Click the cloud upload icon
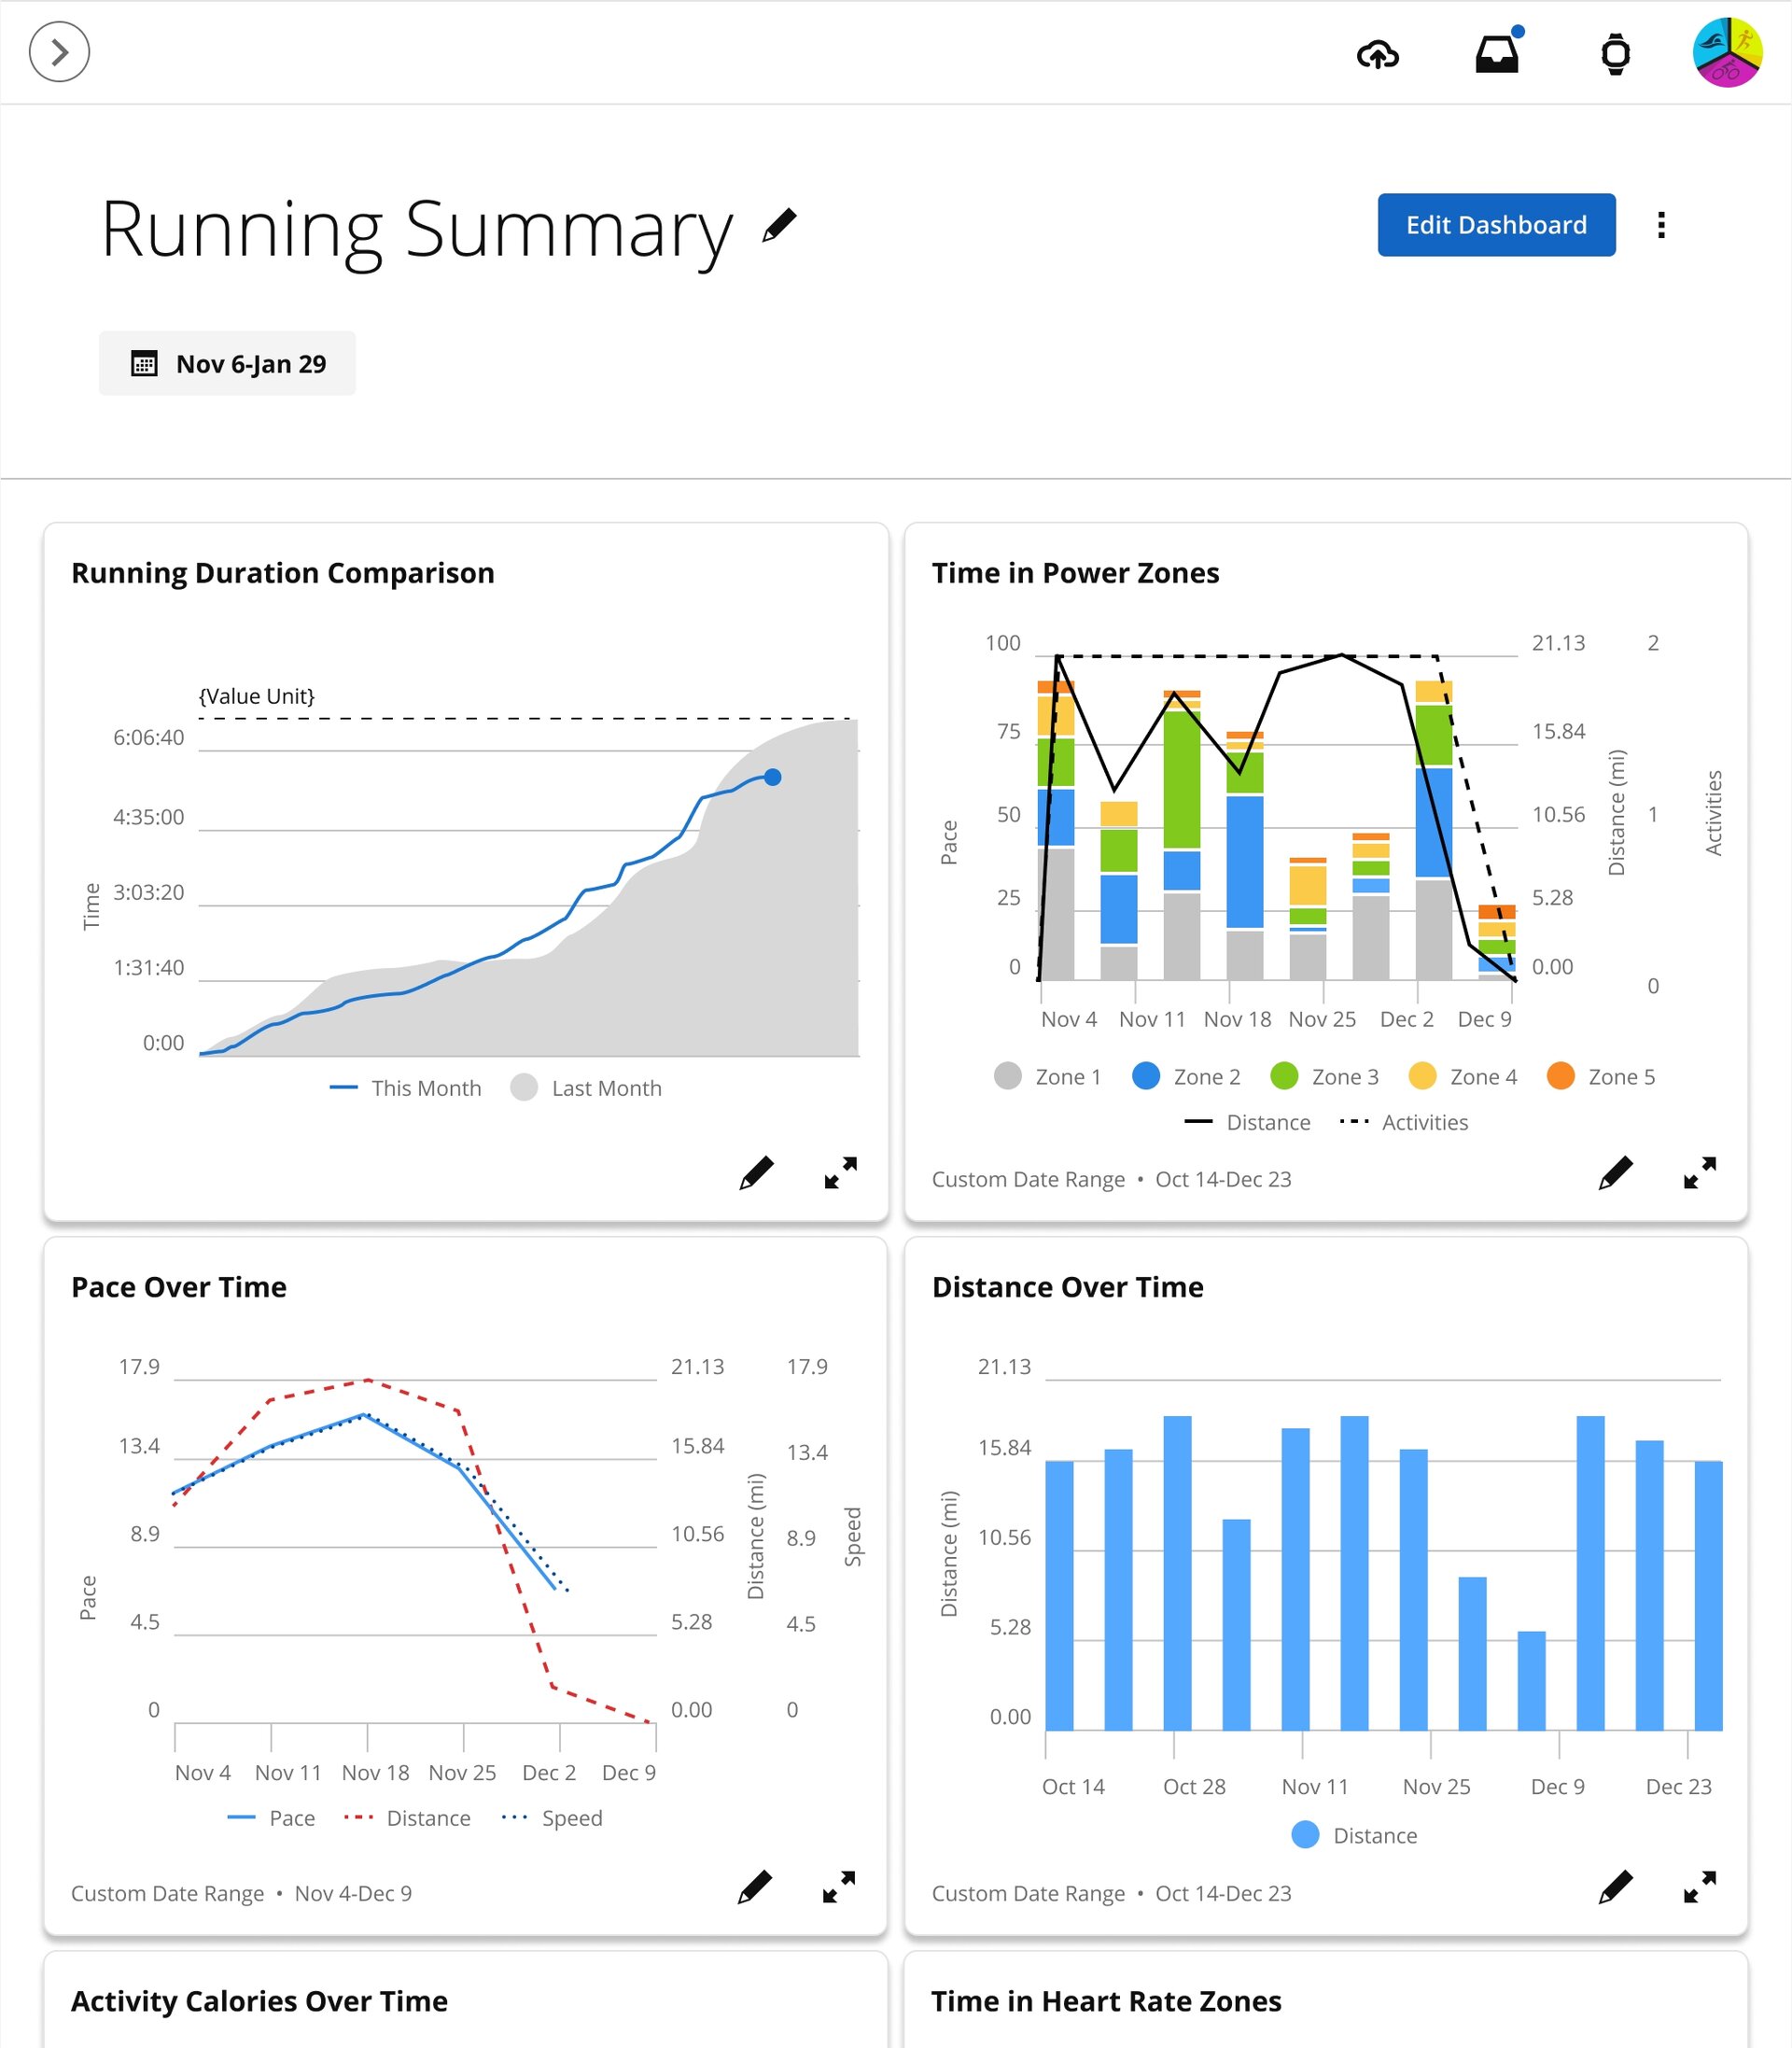 1377,54
